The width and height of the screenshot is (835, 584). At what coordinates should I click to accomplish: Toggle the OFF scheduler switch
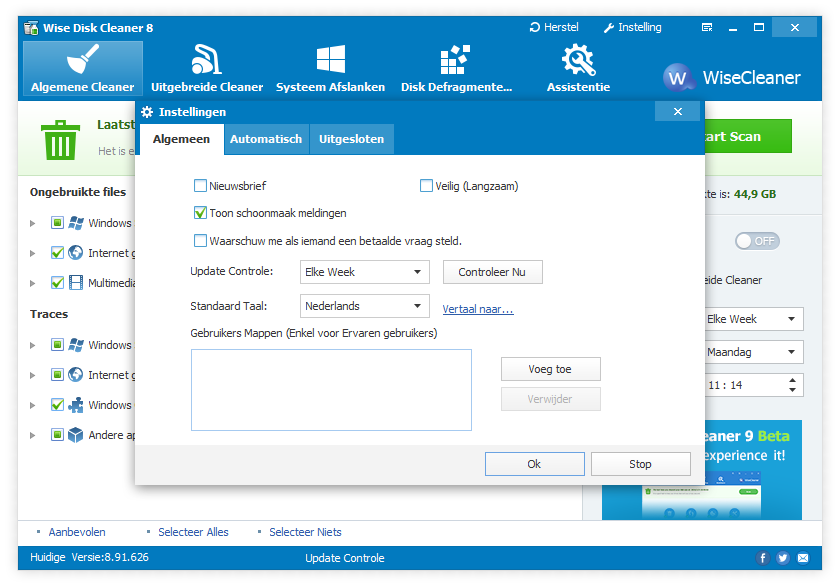point(757,241)
